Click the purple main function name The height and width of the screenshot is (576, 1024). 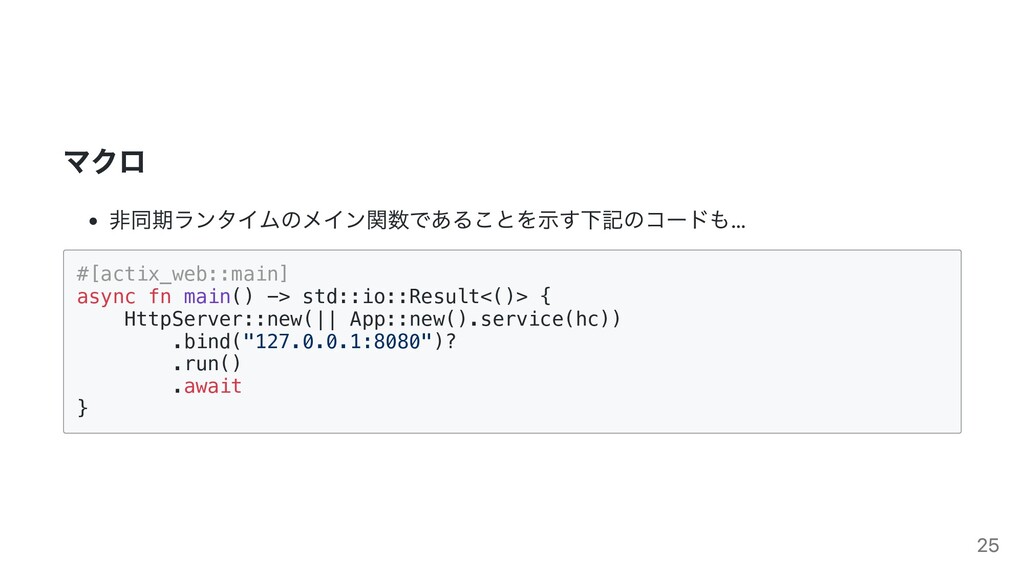pyautogui.click(x=207, y=296)
